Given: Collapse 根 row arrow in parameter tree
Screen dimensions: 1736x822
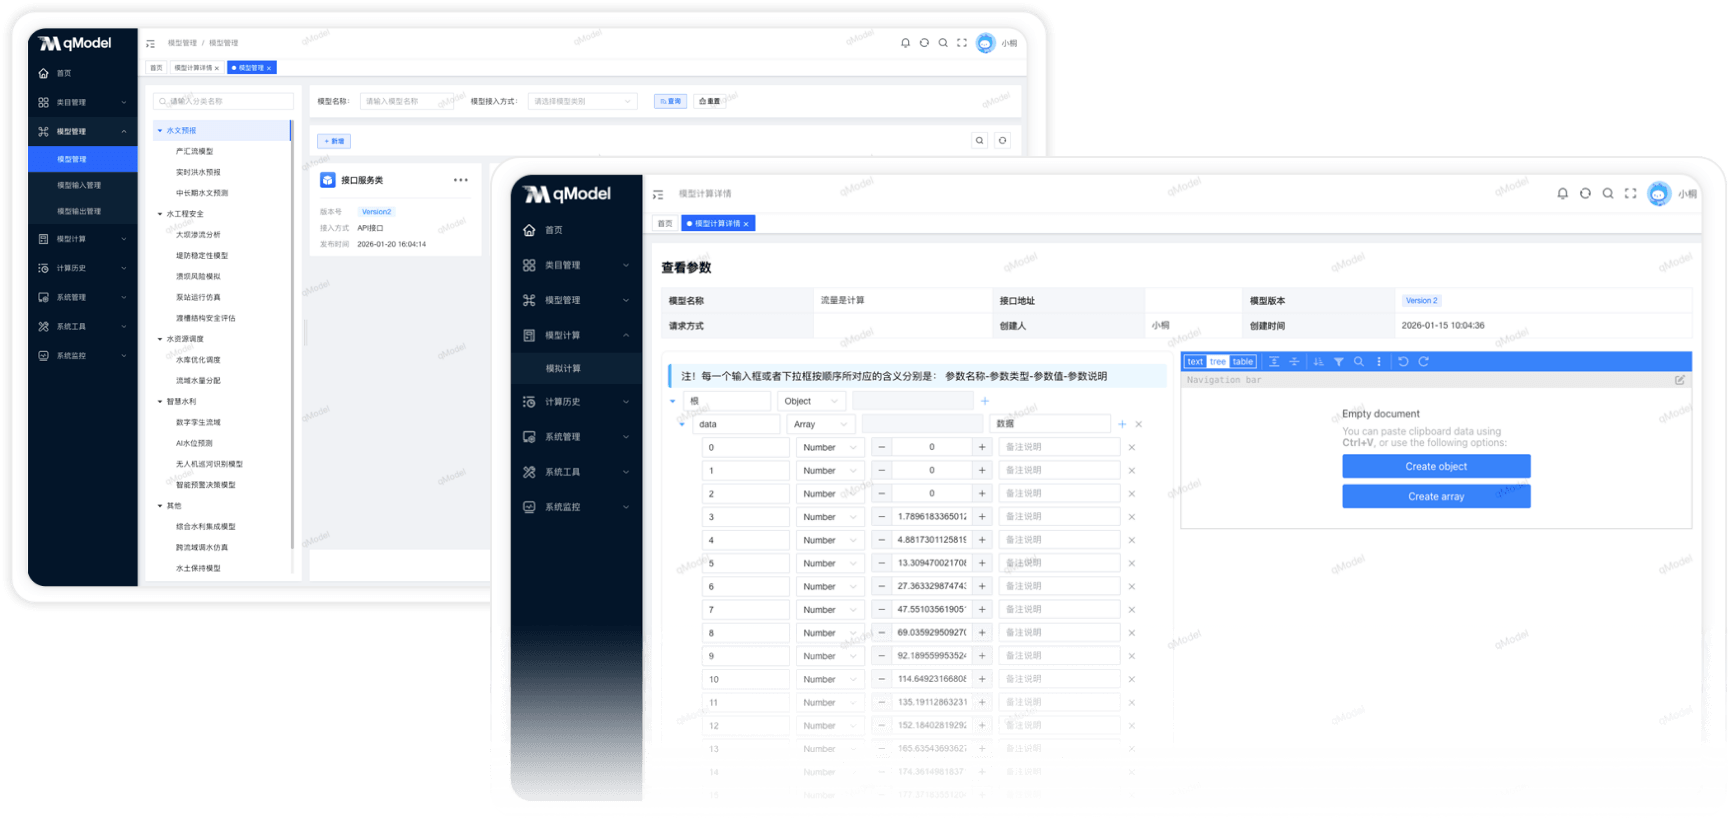Looking at the screenshot, I should pyautogui.click(x=673, y=401).
